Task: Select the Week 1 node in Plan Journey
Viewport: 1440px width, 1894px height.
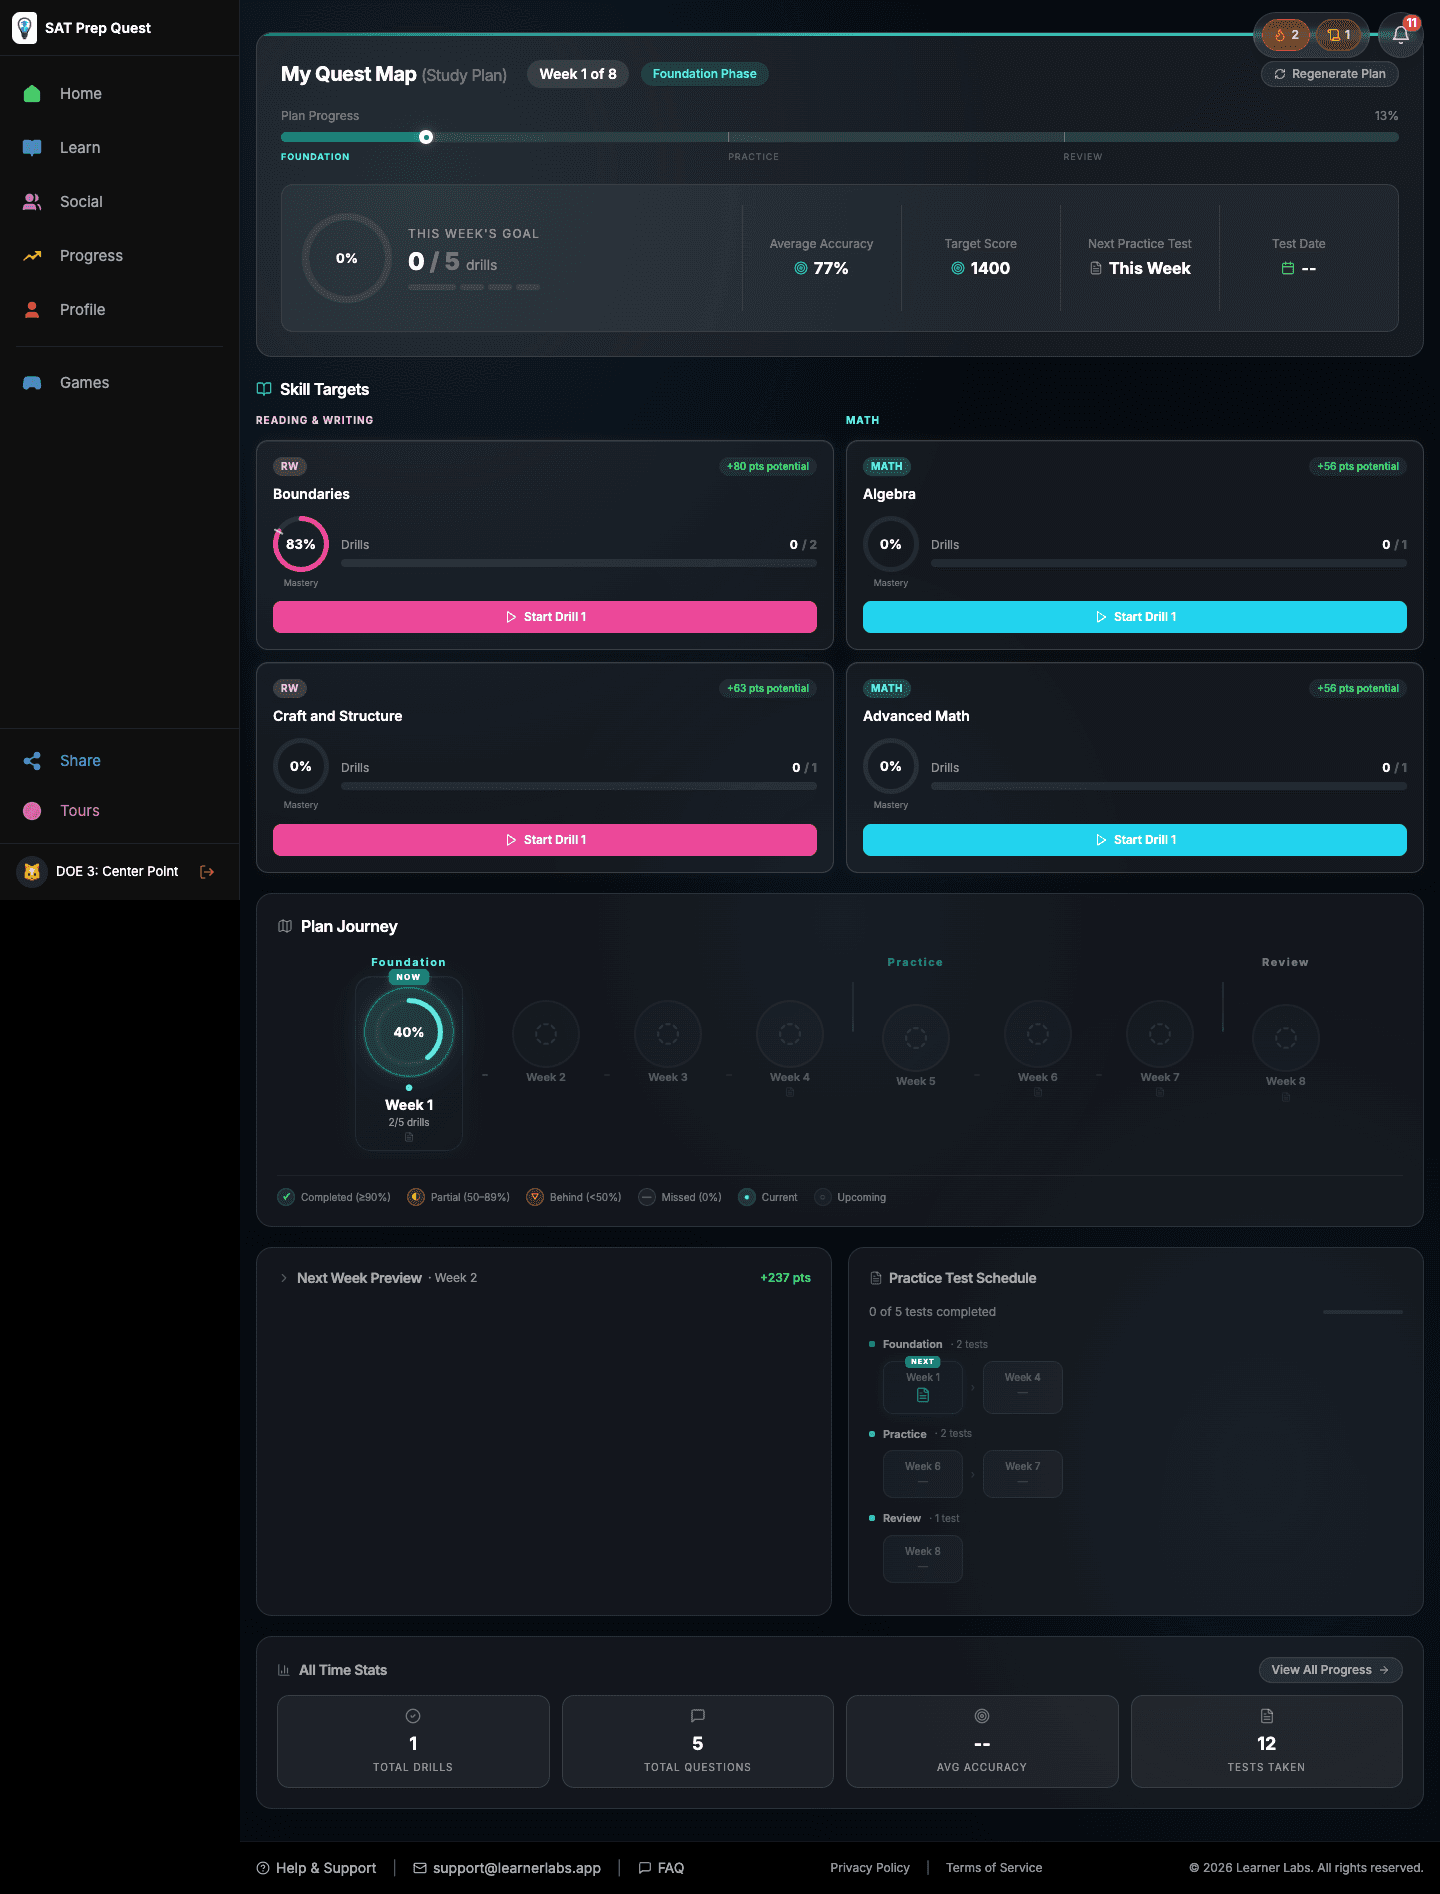Action: click(408, 1033)
